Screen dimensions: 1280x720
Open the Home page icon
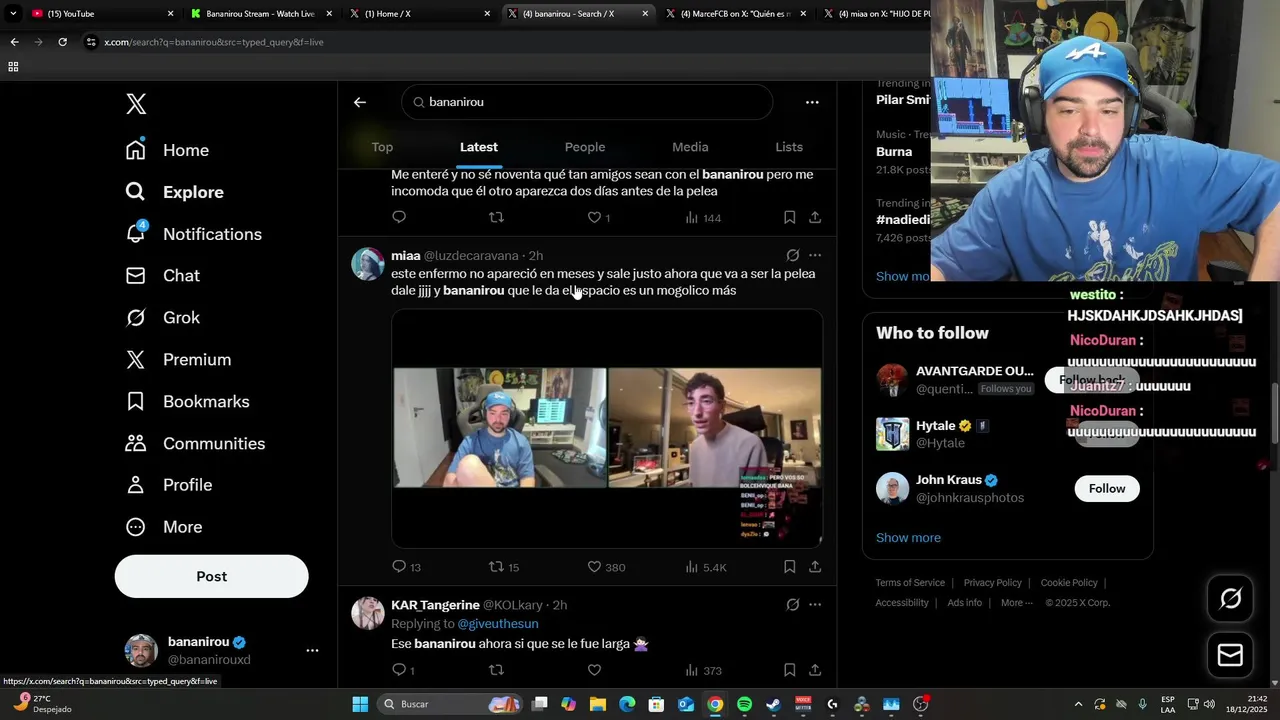point(136,150)
